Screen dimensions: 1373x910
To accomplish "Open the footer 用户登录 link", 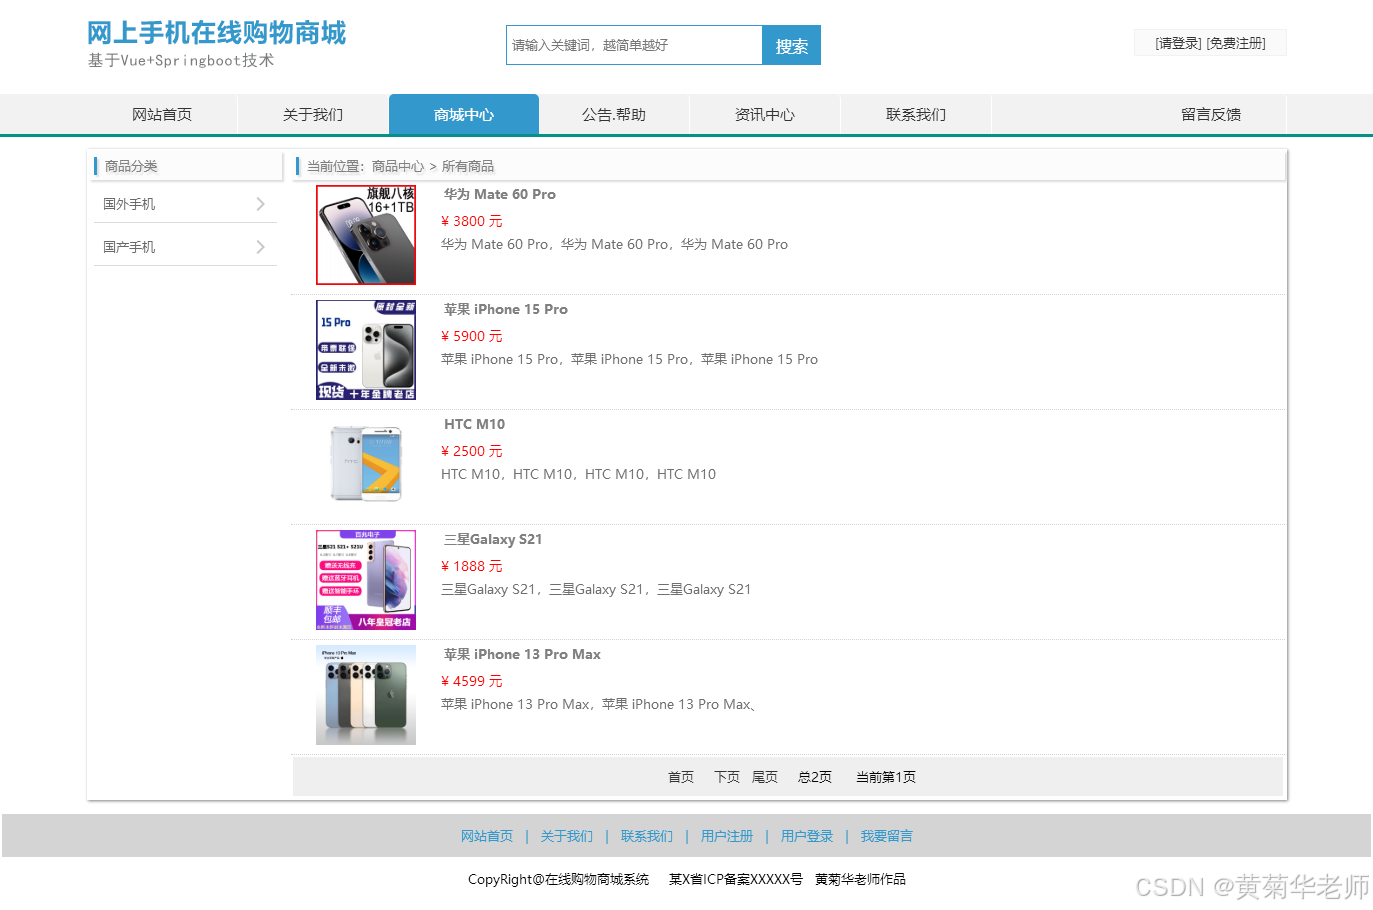I will (807, 836).
